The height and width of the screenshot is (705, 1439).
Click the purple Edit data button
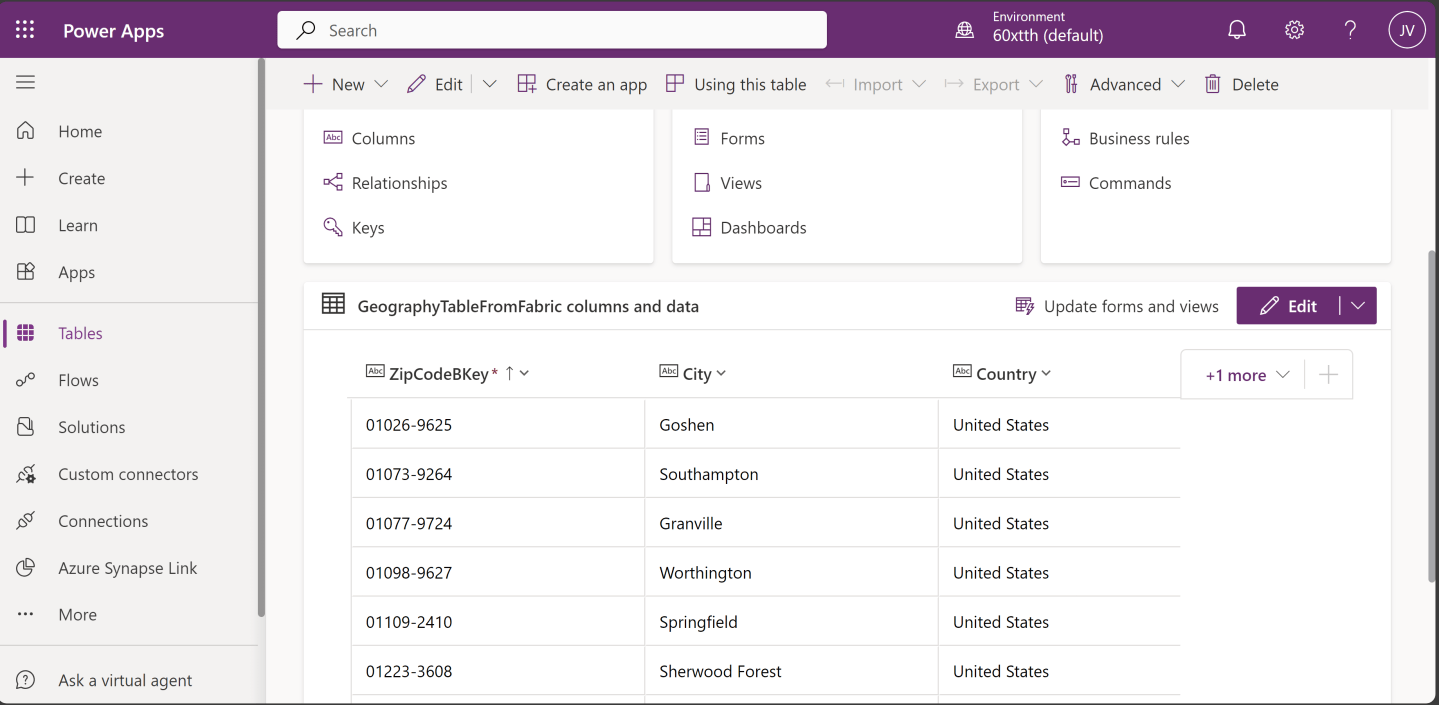coord(1288,306)
